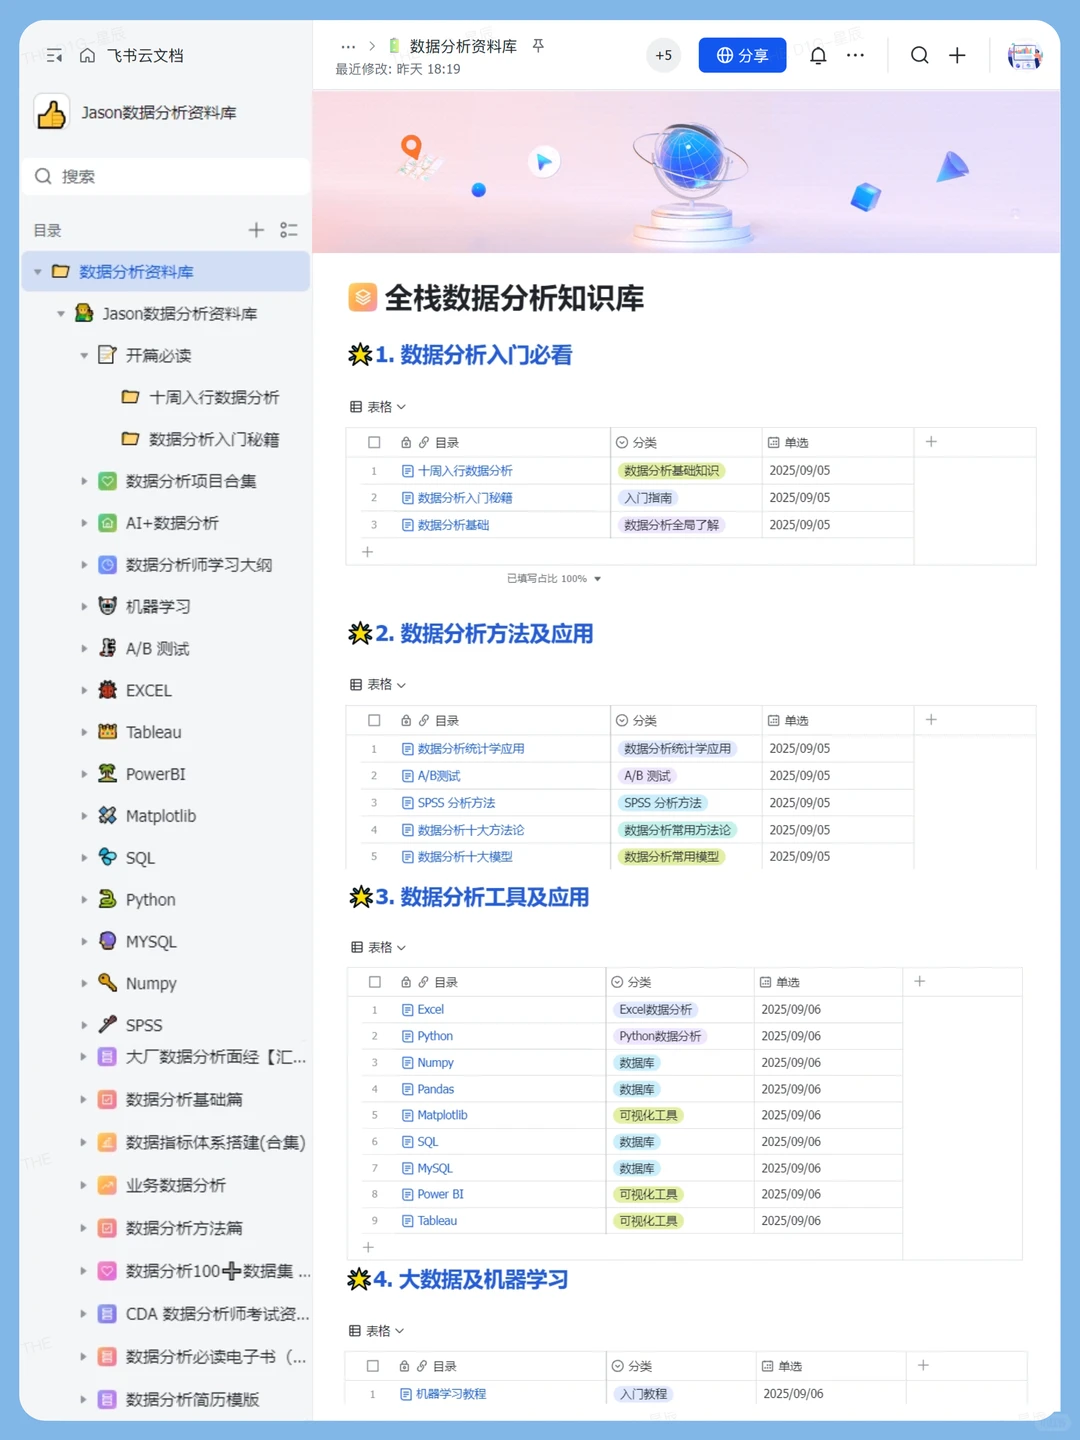Image resolution: width=1080 pixels, height=1440 pixels.
Task: Select 数据分析简历模版 in the sidebar
Action: click(x=192, y=1399)
